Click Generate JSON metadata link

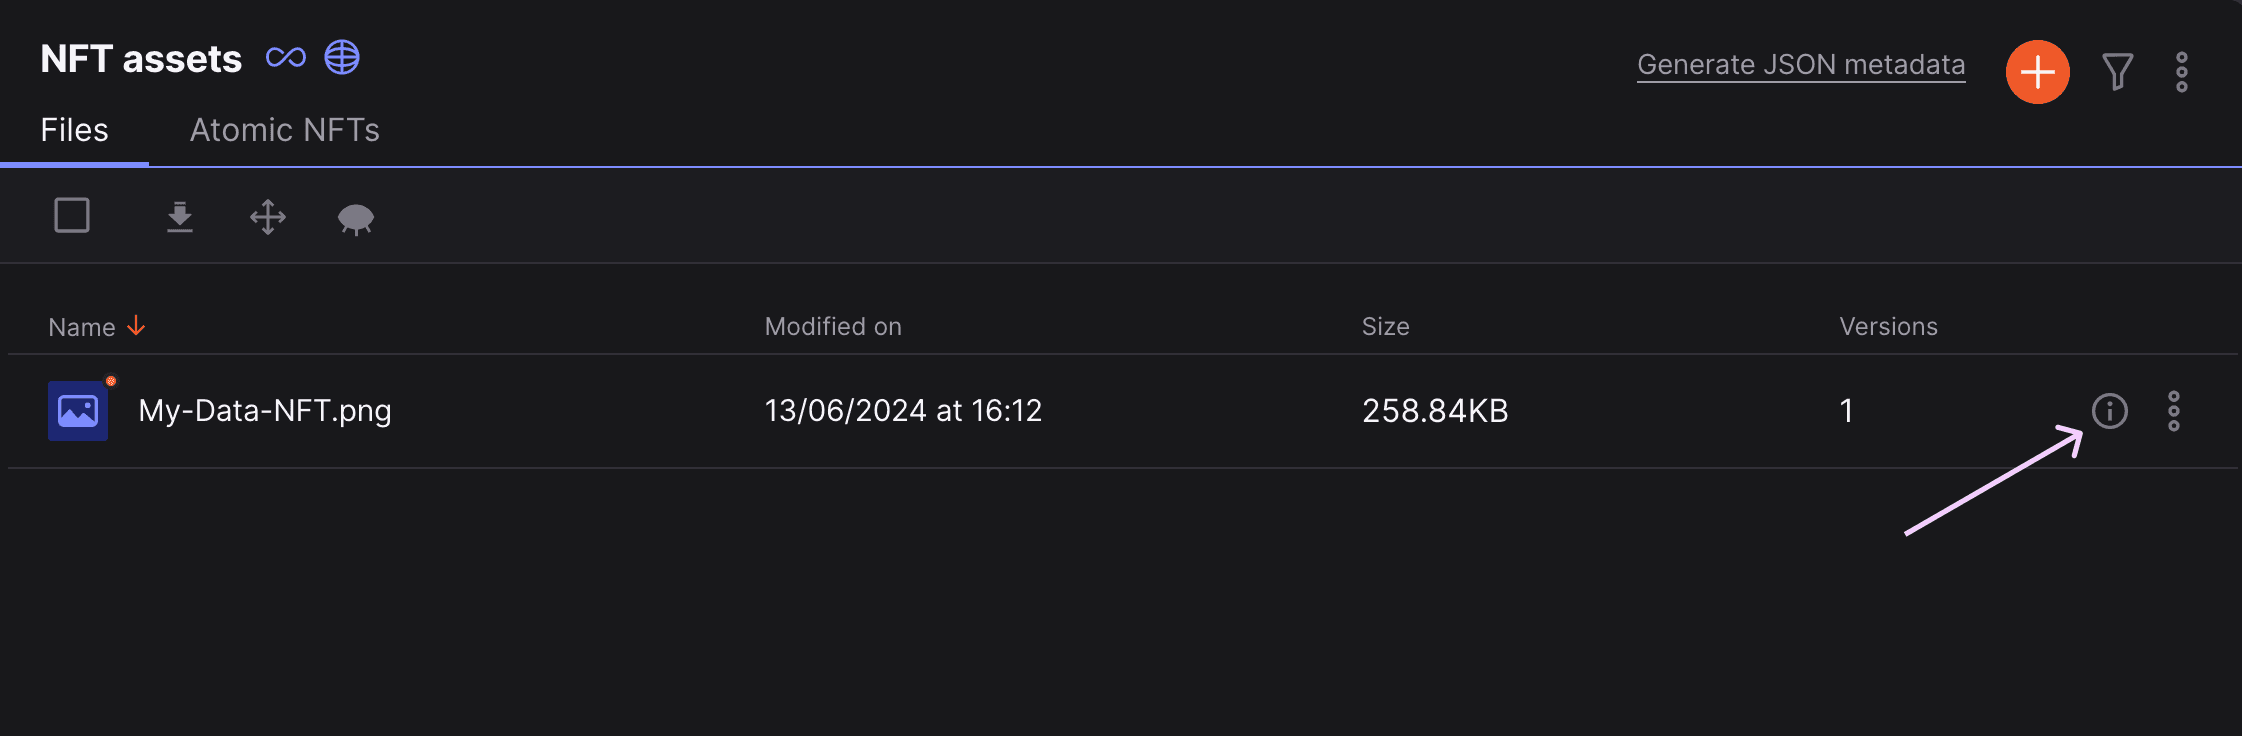[x=1801, y=65]
